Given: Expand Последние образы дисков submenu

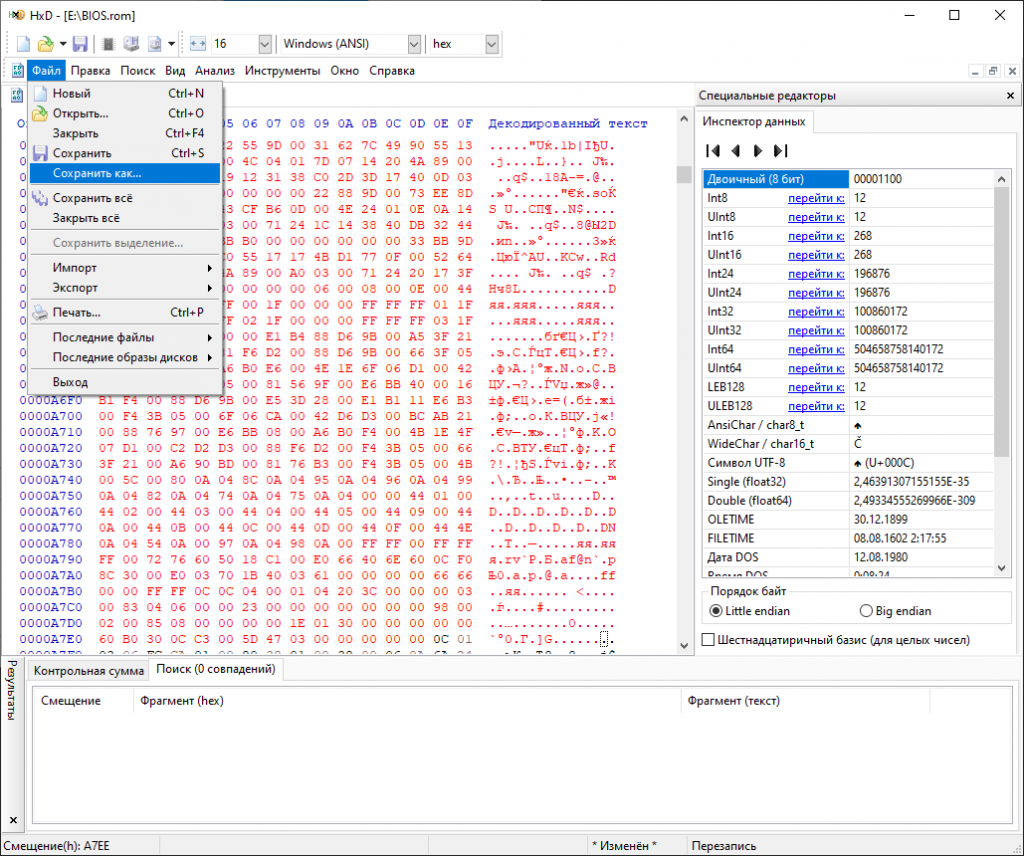Looking at the screenshot, I should tap(125, 358).
